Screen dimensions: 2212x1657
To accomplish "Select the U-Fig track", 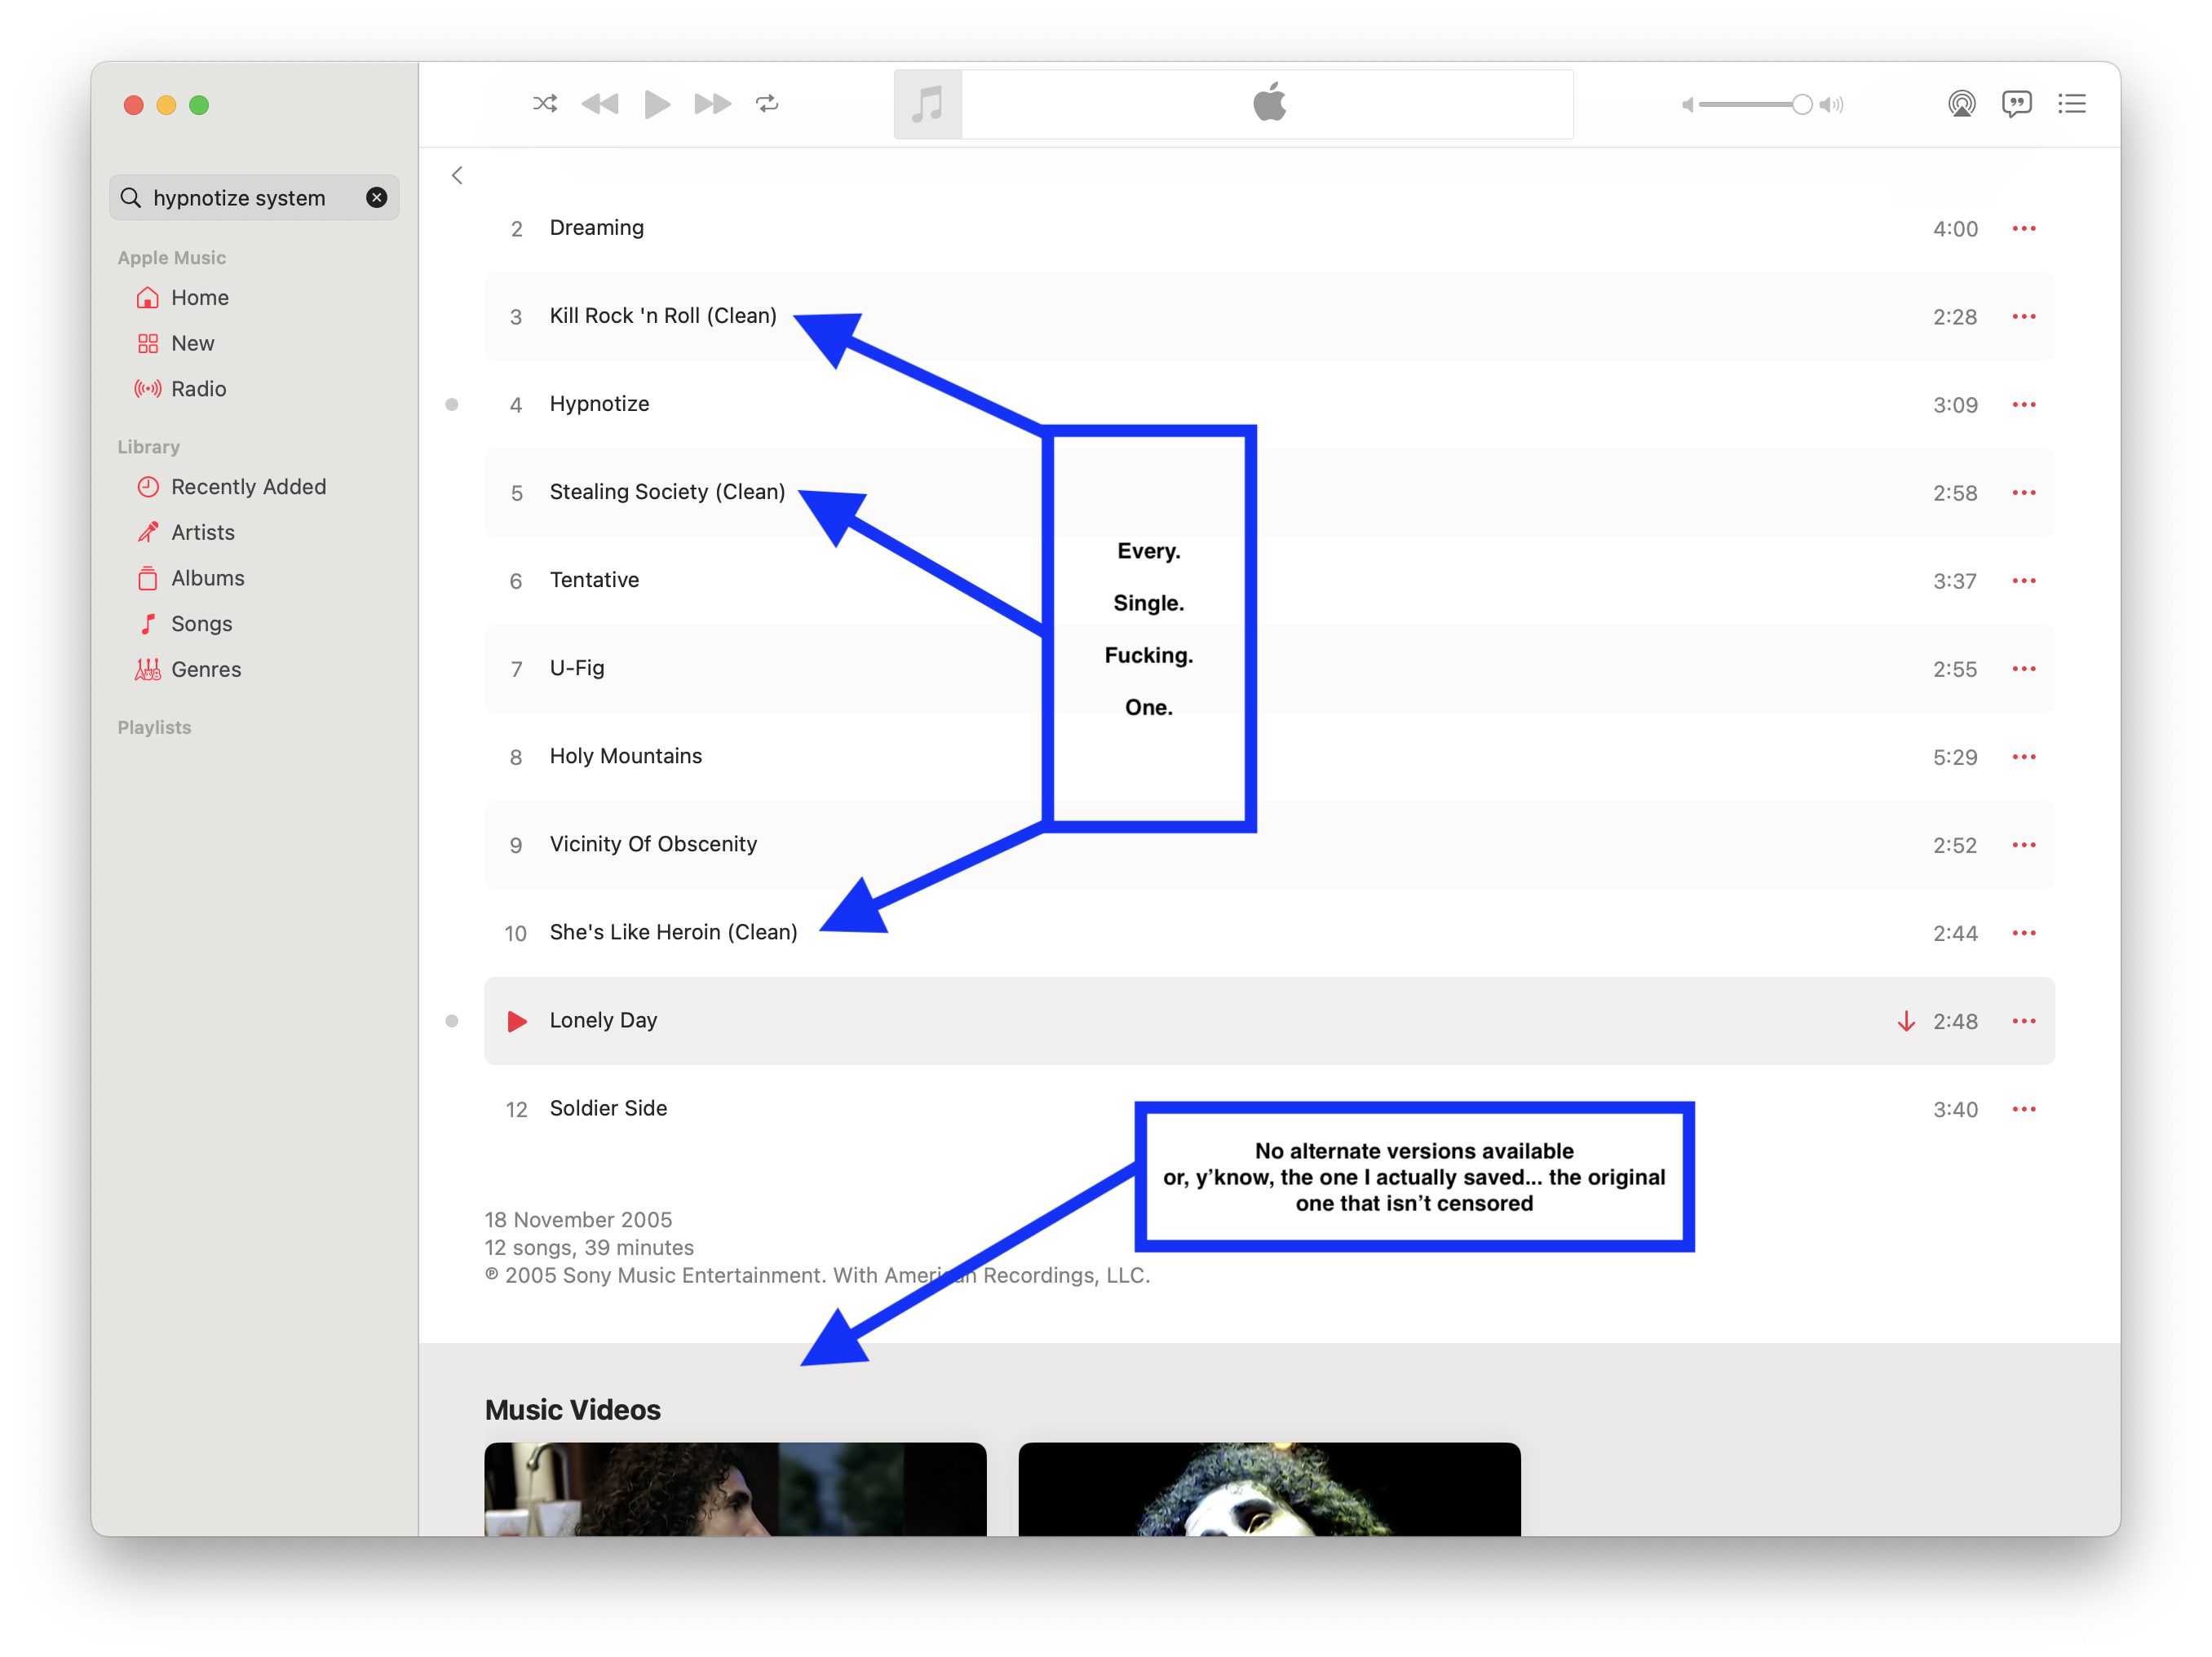I will [x=1269, y=669].
